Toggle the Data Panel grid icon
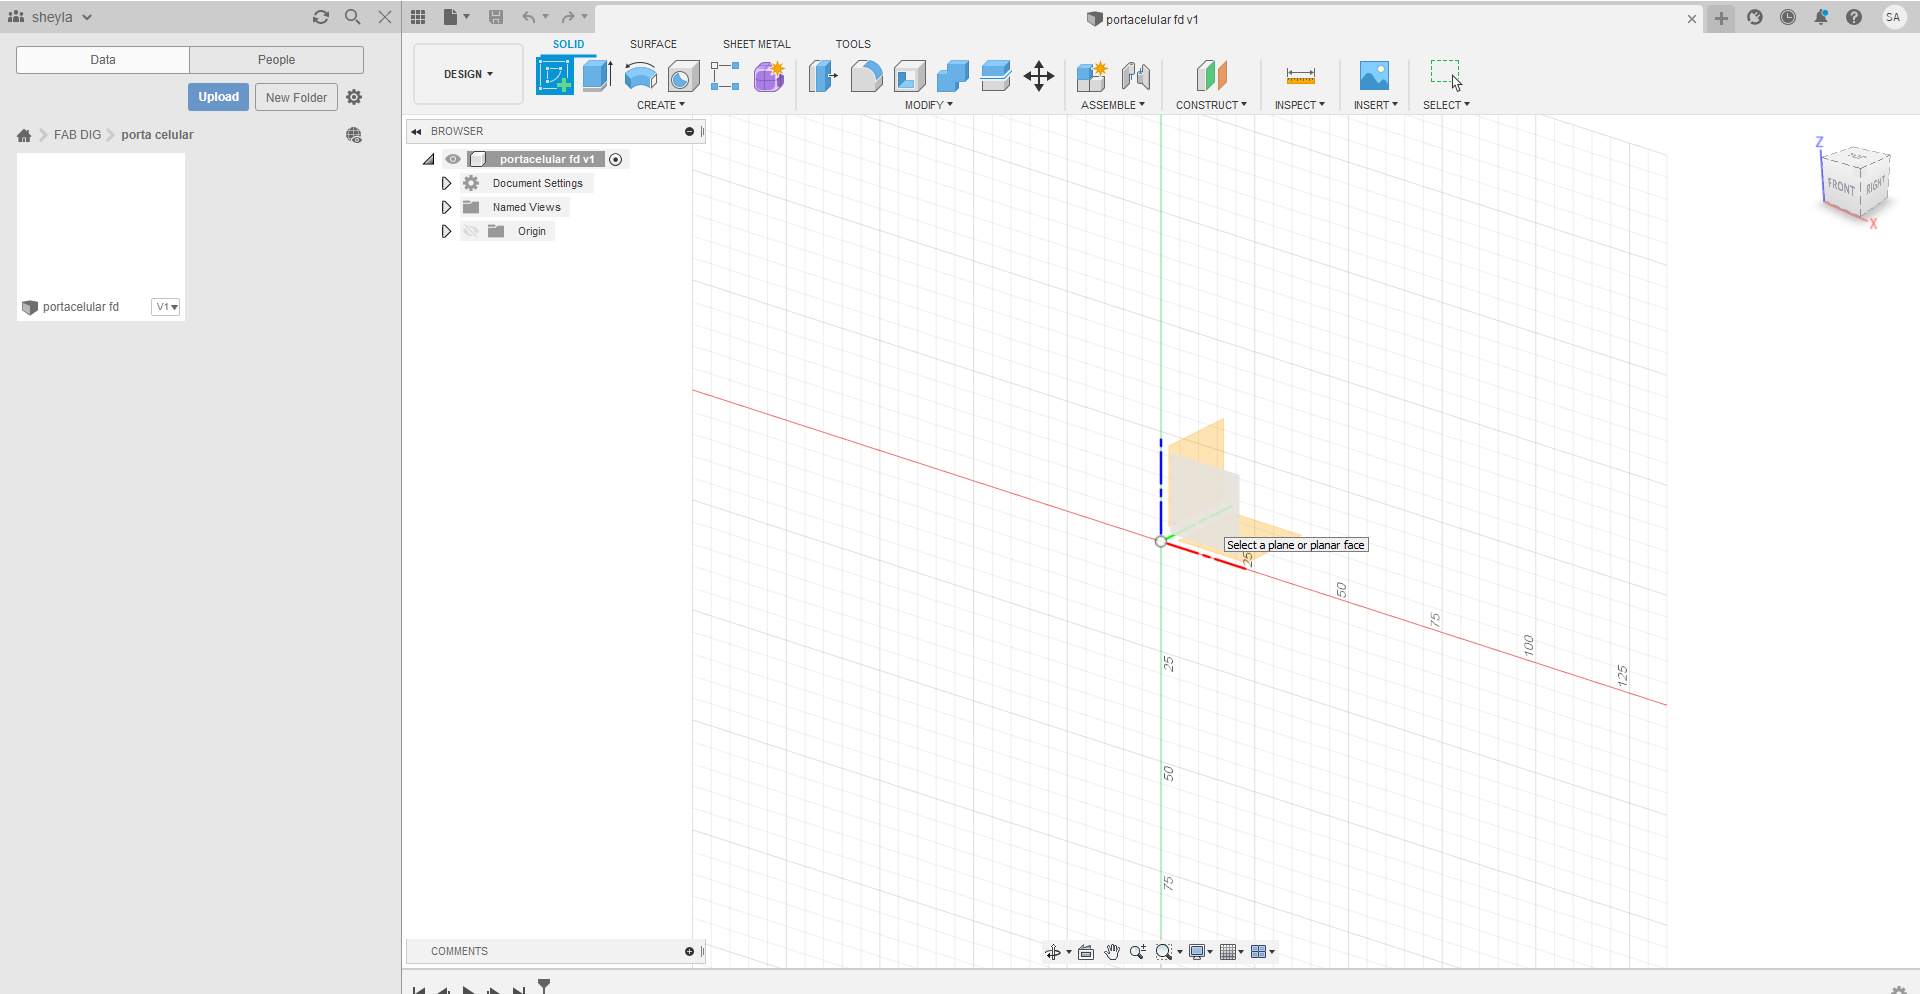The height and width of the screenshot is (994, 1920). click(x=418, y=17)
